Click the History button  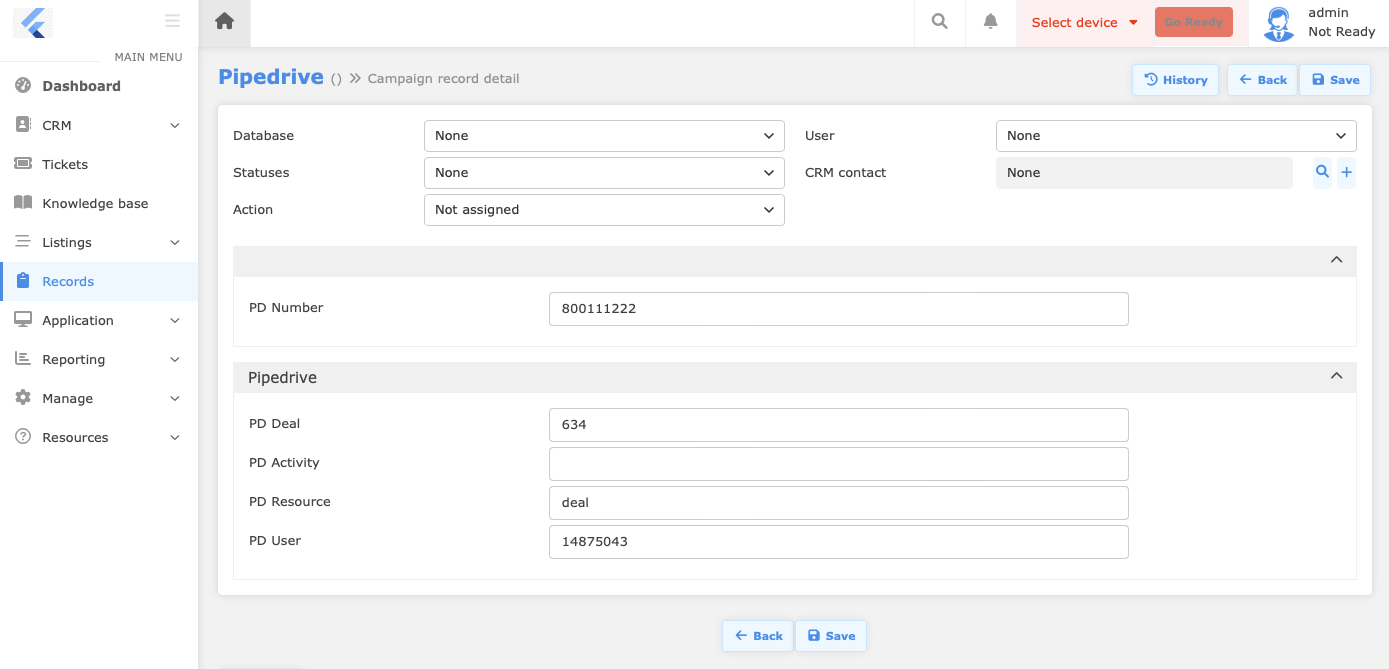(x=1175, y=79)
